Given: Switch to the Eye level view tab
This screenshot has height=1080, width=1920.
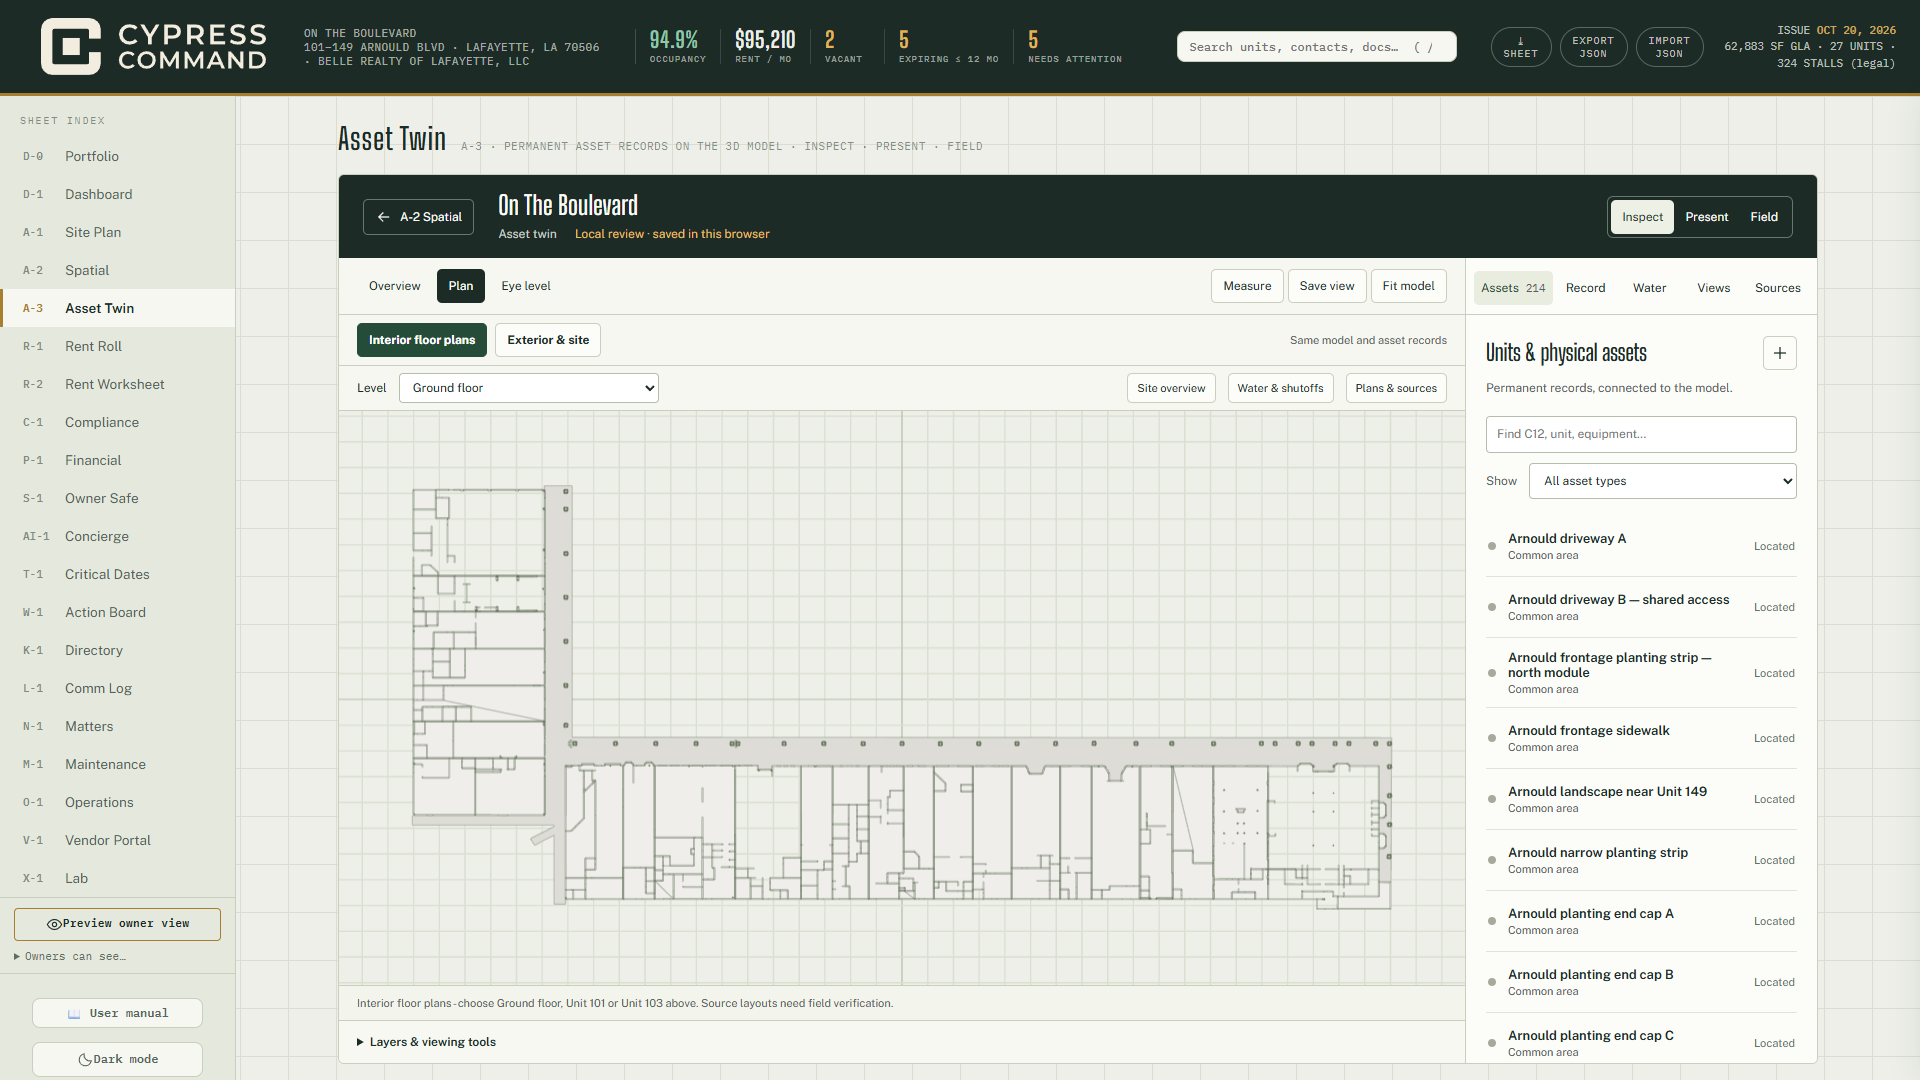Looking at the screenshot, I should pos(526,286).
